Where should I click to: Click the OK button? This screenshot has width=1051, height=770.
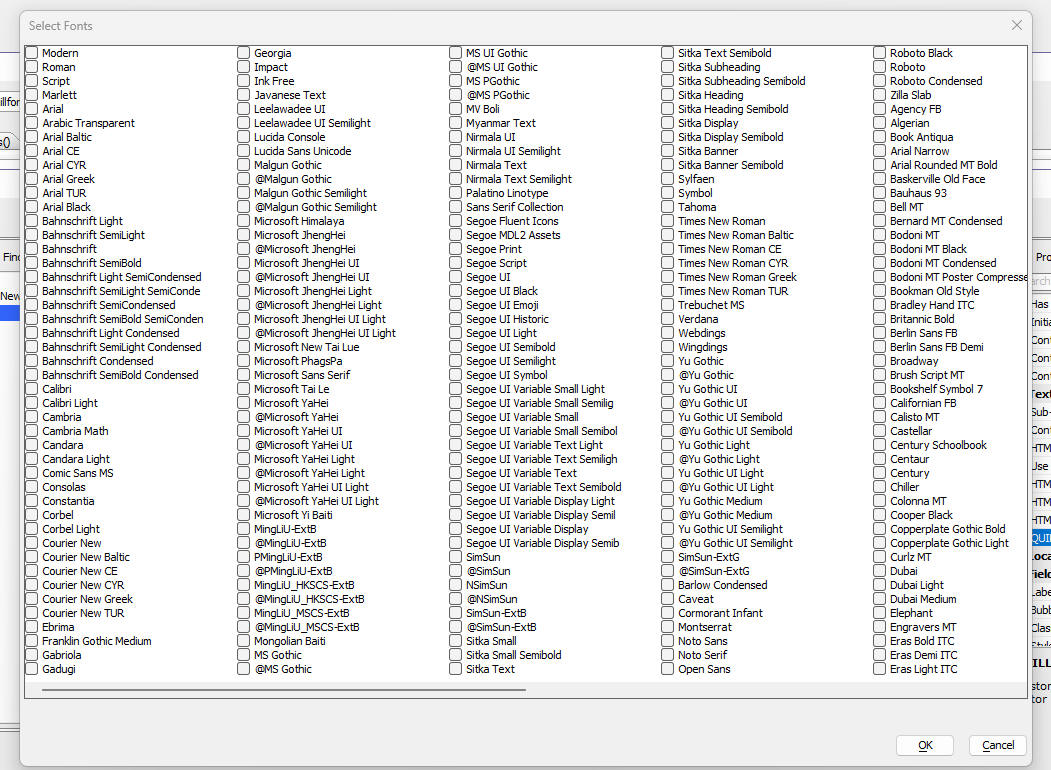[x=924, y=745]
